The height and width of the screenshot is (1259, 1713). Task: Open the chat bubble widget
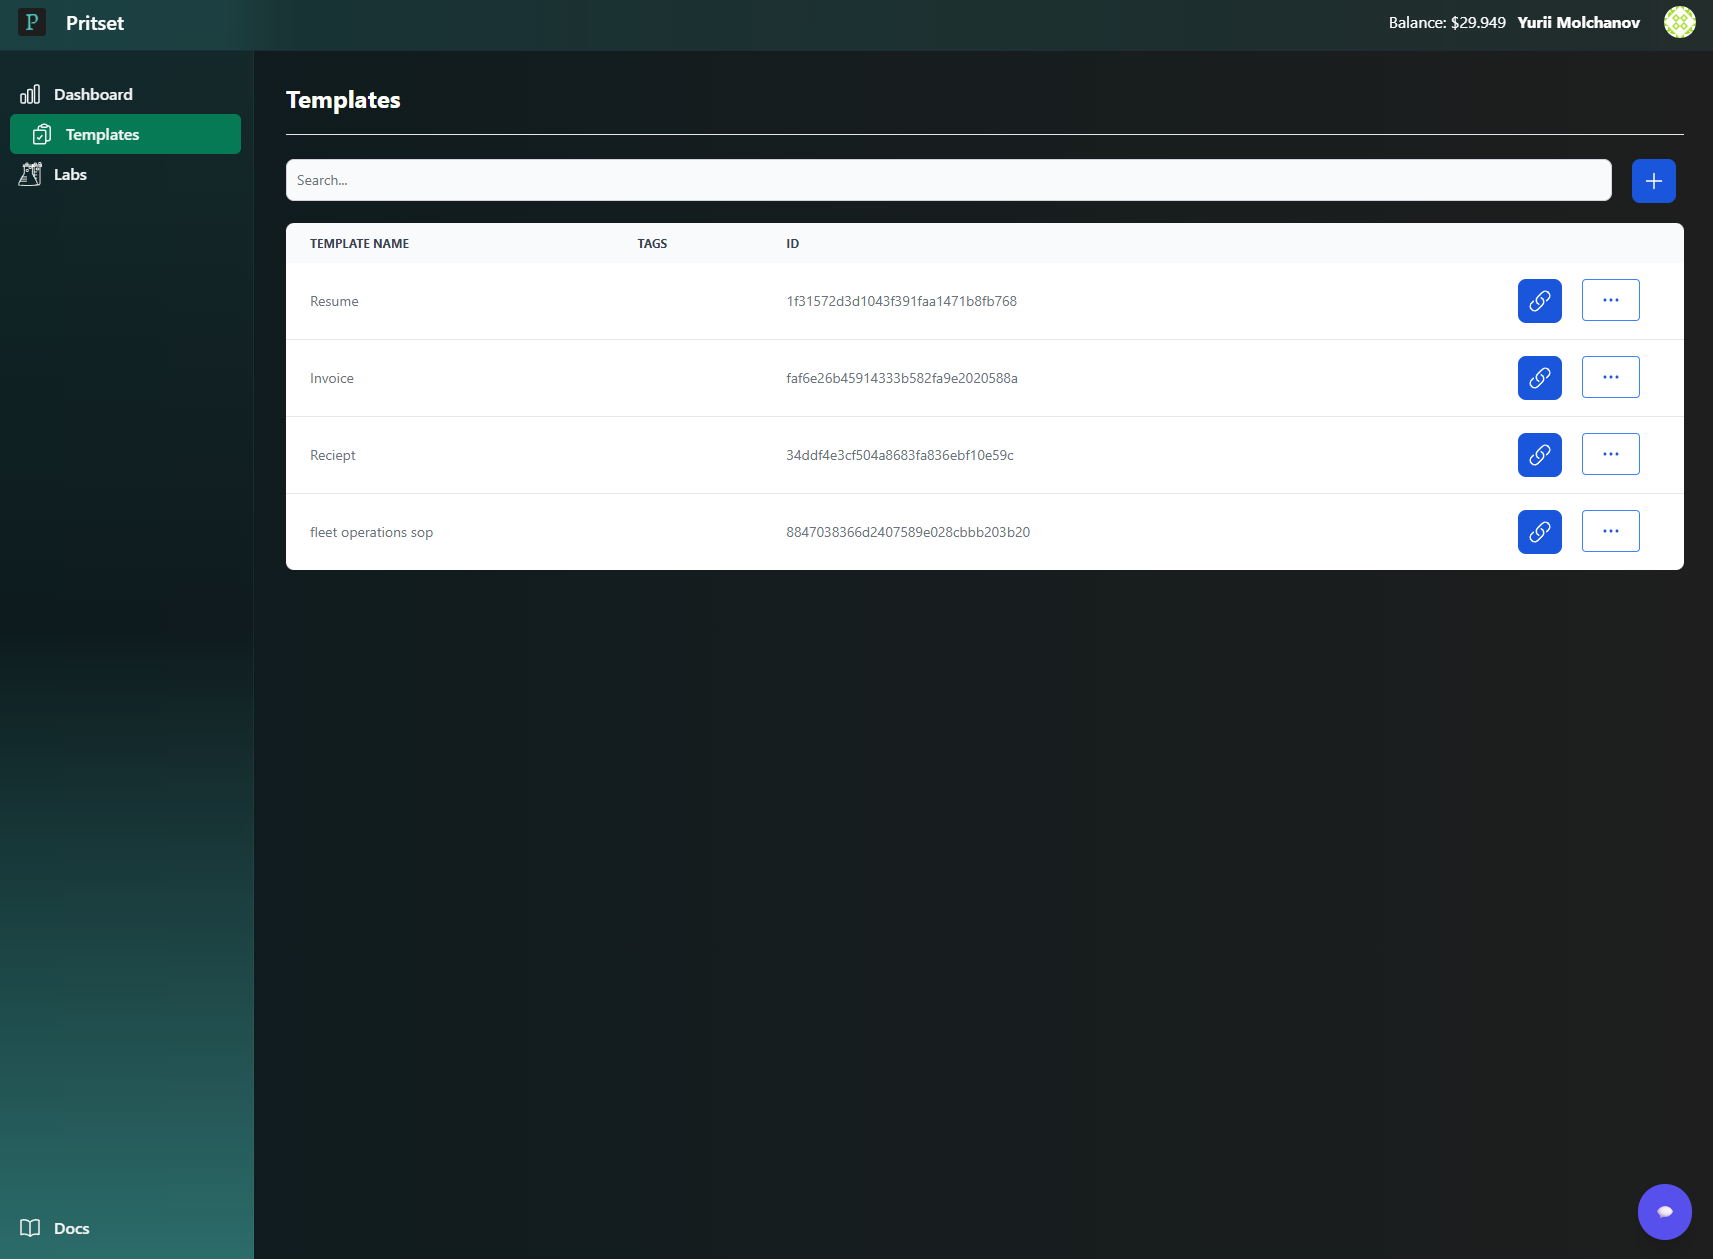(1664, 1211)
